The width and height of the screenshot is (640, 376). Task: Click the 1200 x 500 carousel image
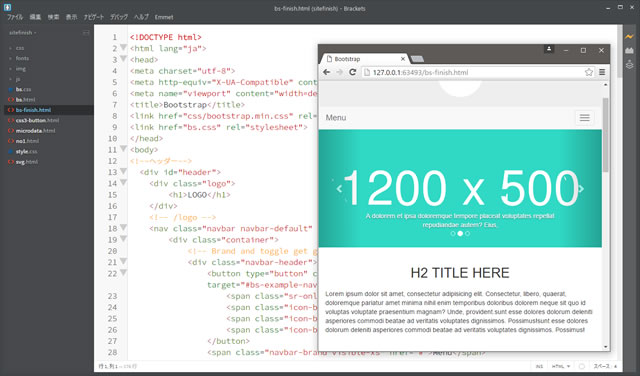tap(460, 188)
